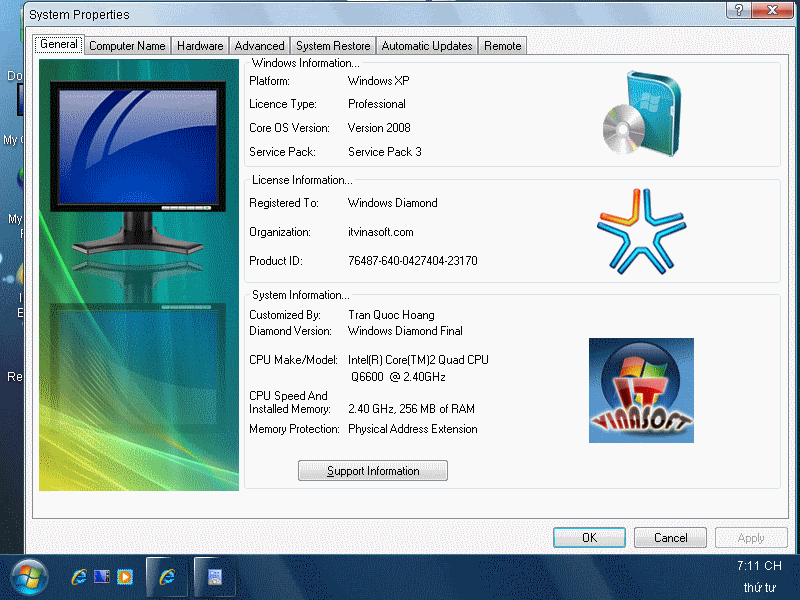Viewport: 800px width, 600px height.
Task: Close the System Properties dialog
Action: pos(772,10)
